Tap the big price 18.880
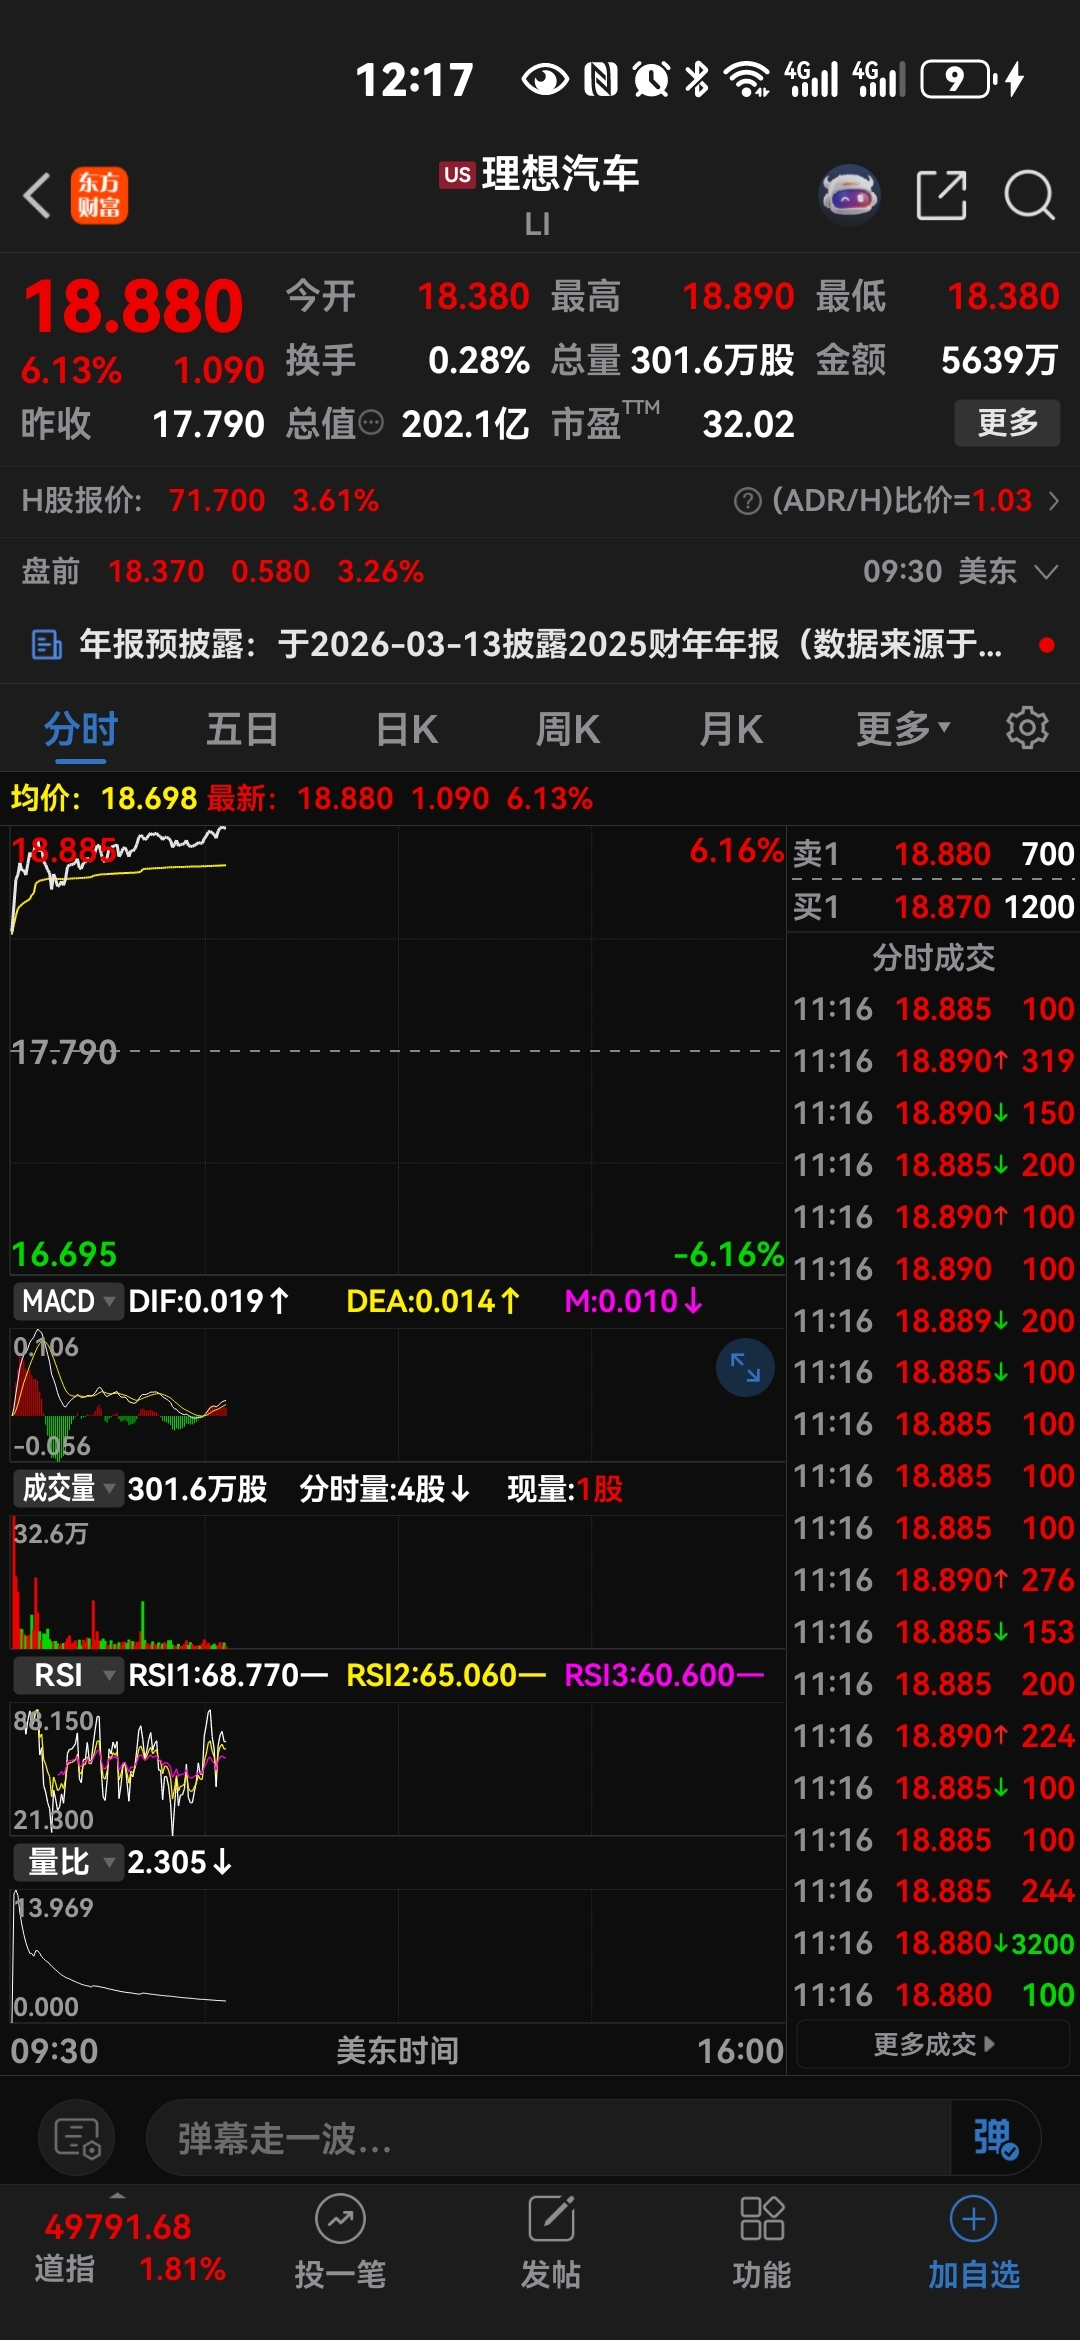This screenshot has width=1080, height=2340. click(x=133, y=307)
